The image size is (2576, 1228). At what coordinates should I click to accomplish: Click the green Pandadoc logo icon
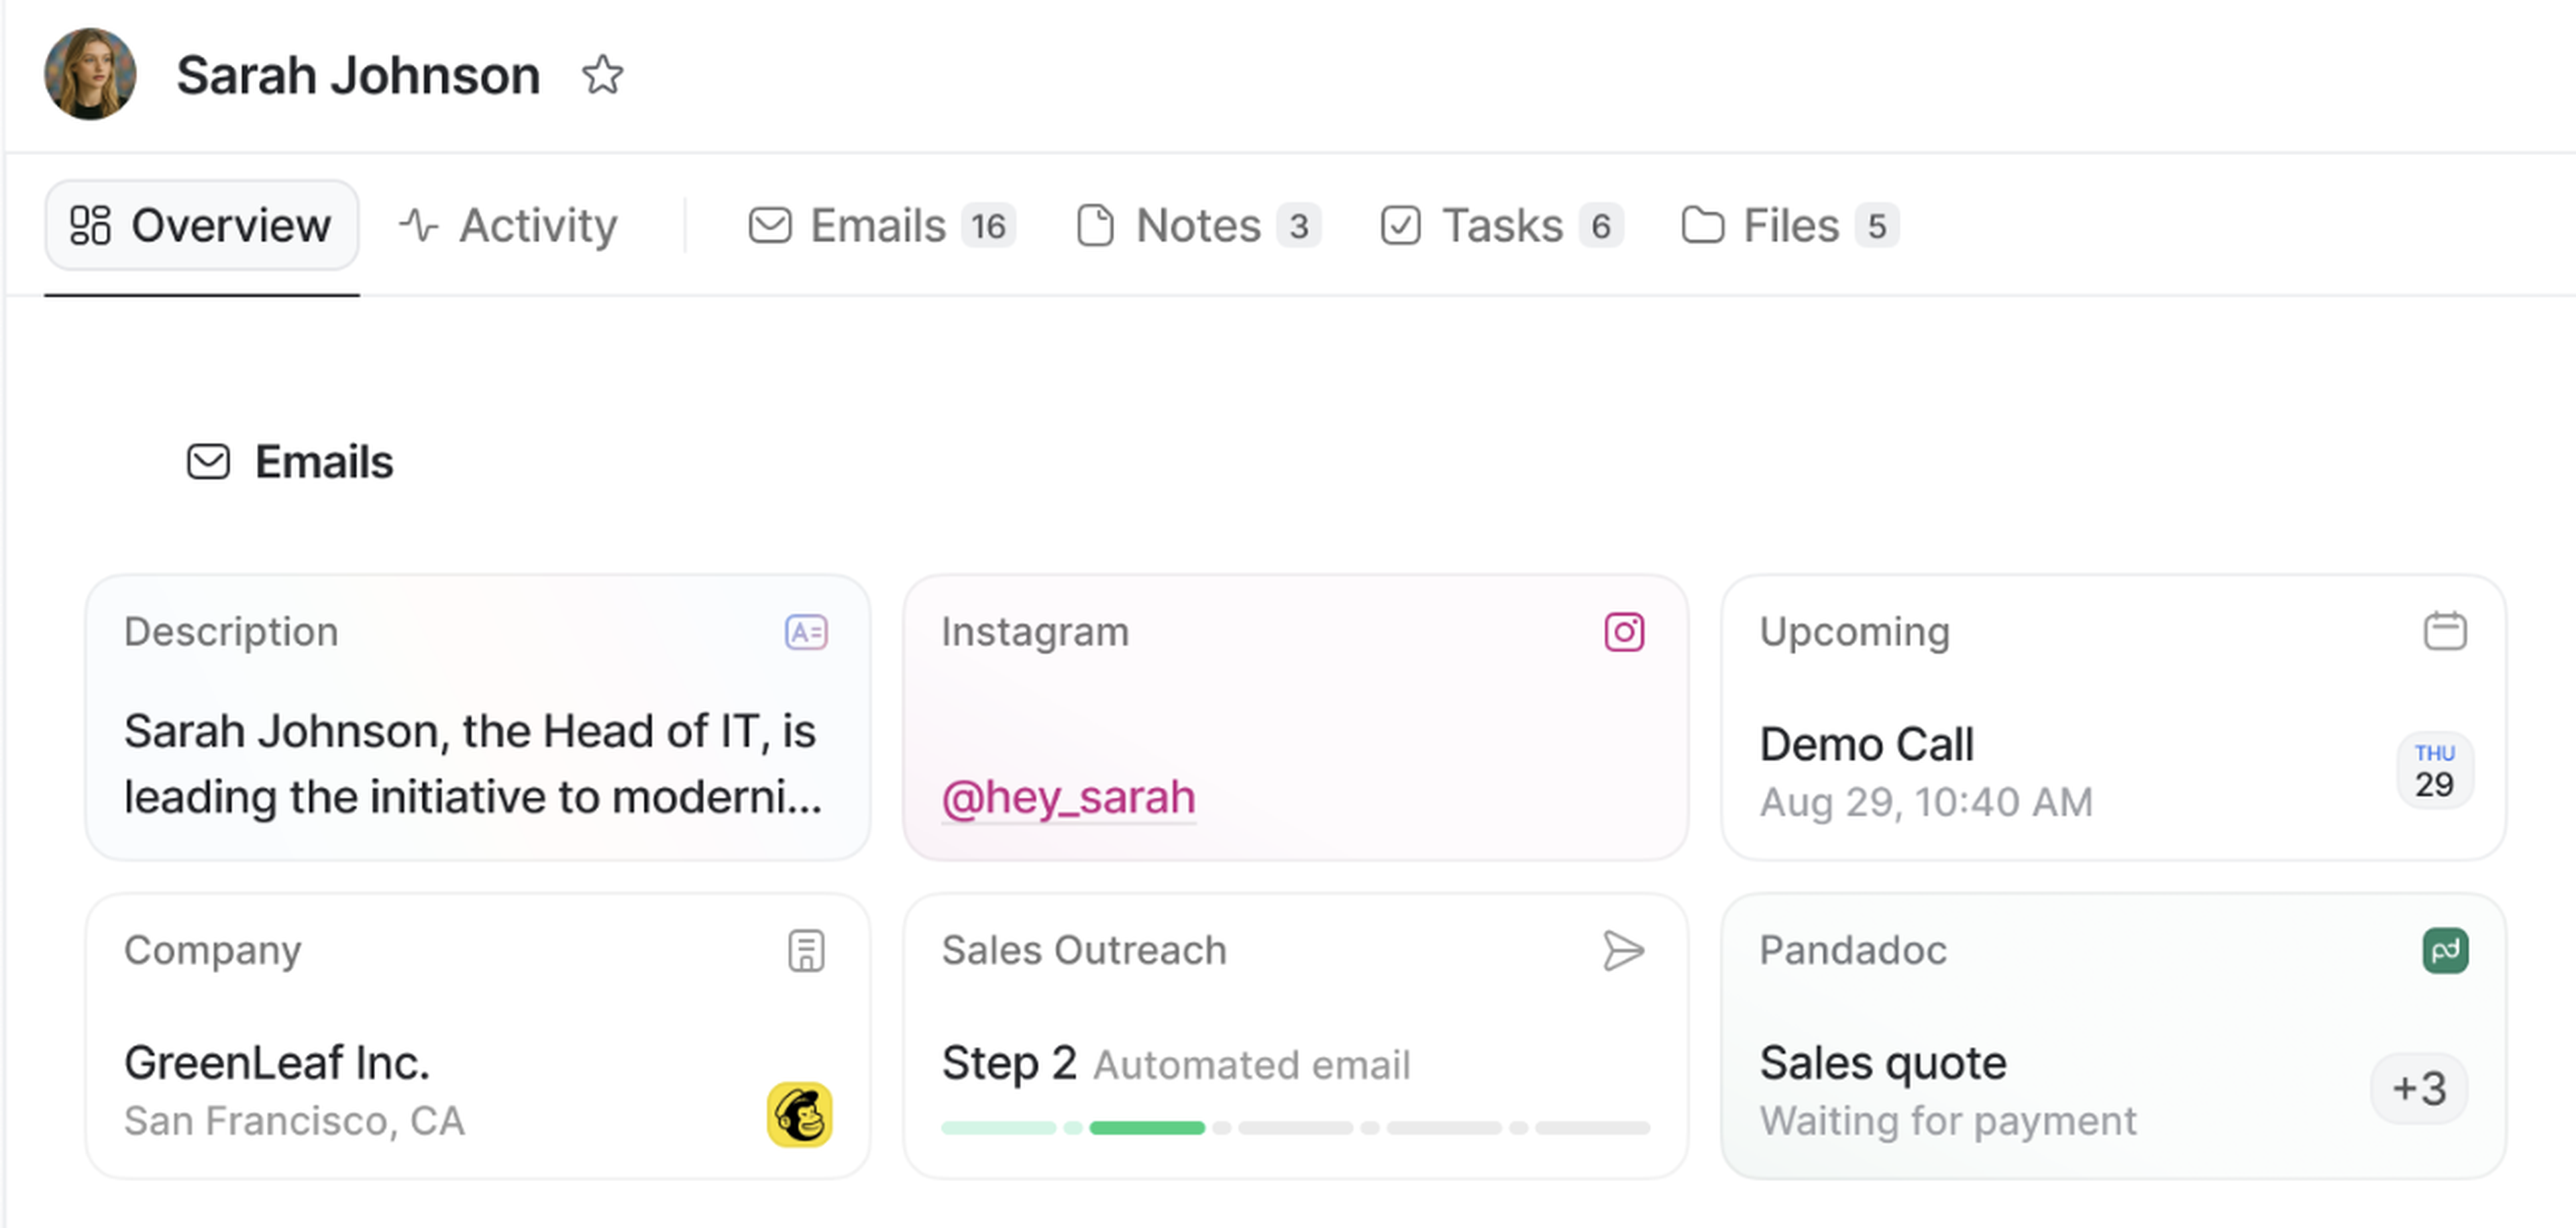[2445, 950]
